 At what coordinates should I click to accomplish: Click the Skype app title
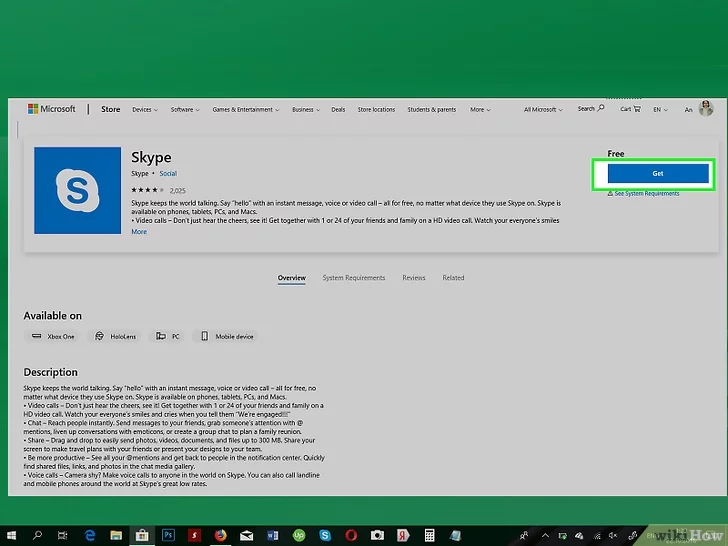coord(151,157)
